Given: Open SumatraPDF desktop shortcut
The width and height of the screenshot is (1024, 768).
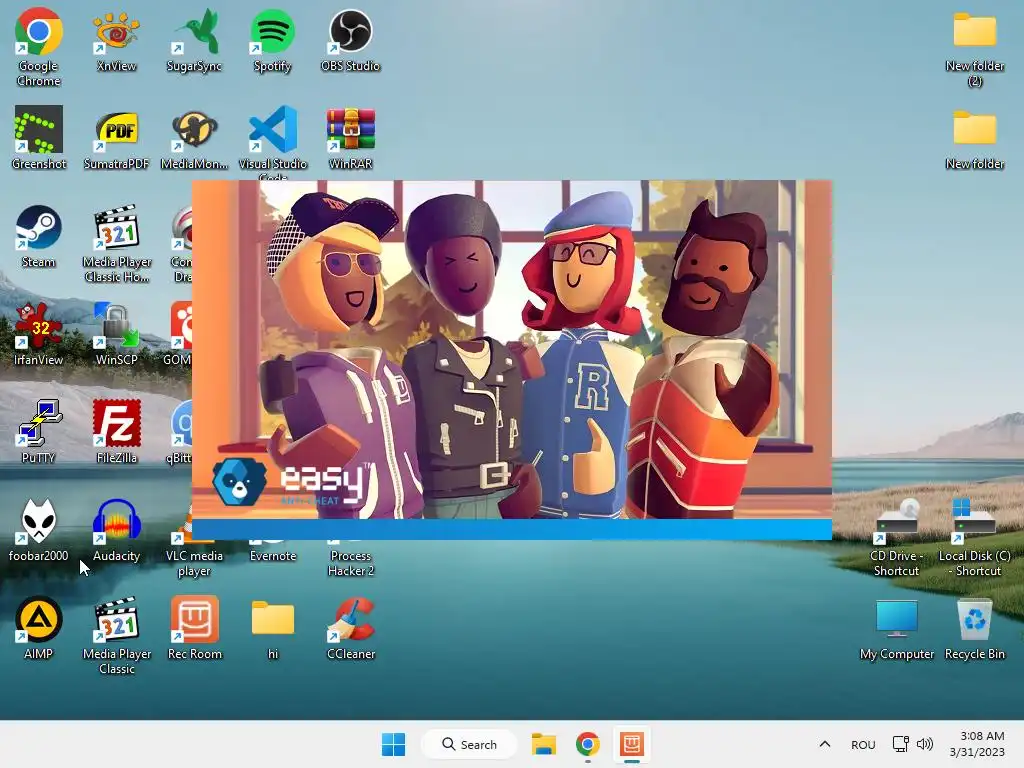Looking at the screenshot, I should pyautogui.click(x=116, y=138).
